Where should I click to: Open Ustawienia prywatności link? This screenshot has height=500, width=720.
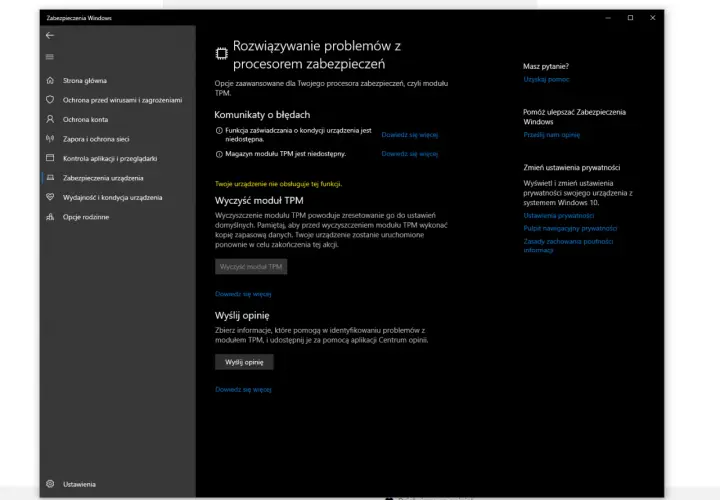pos(558,215)
